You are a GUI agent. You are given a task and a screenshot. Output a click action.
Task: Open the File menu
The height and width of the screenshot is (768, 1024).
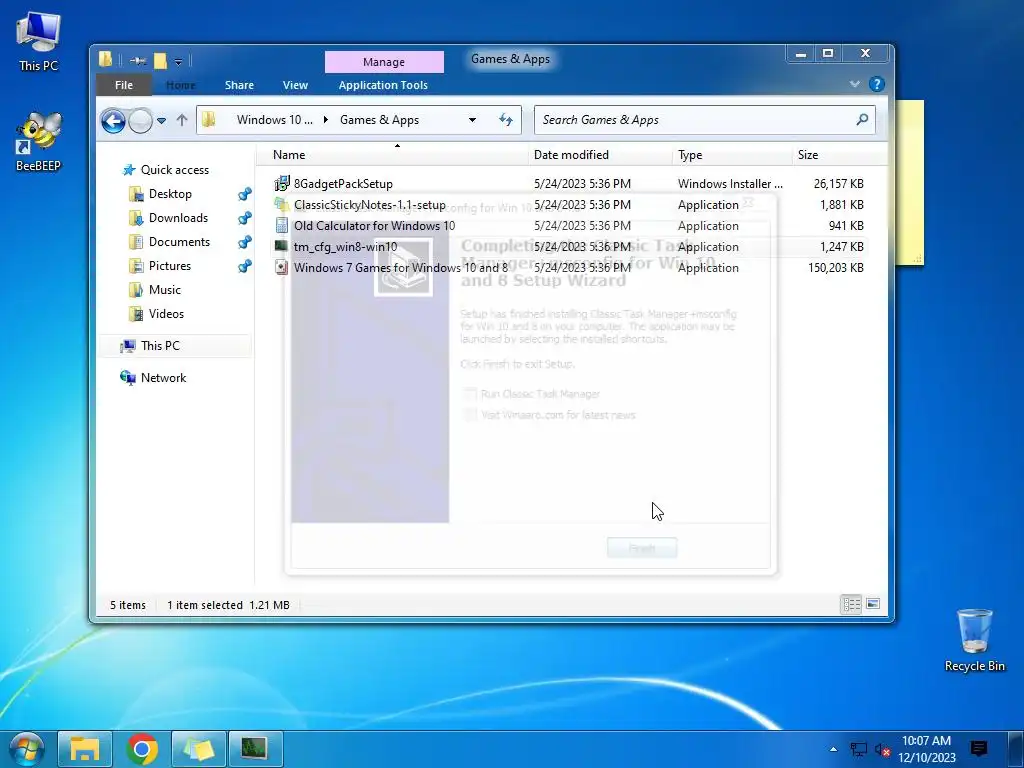pos(123,85)
